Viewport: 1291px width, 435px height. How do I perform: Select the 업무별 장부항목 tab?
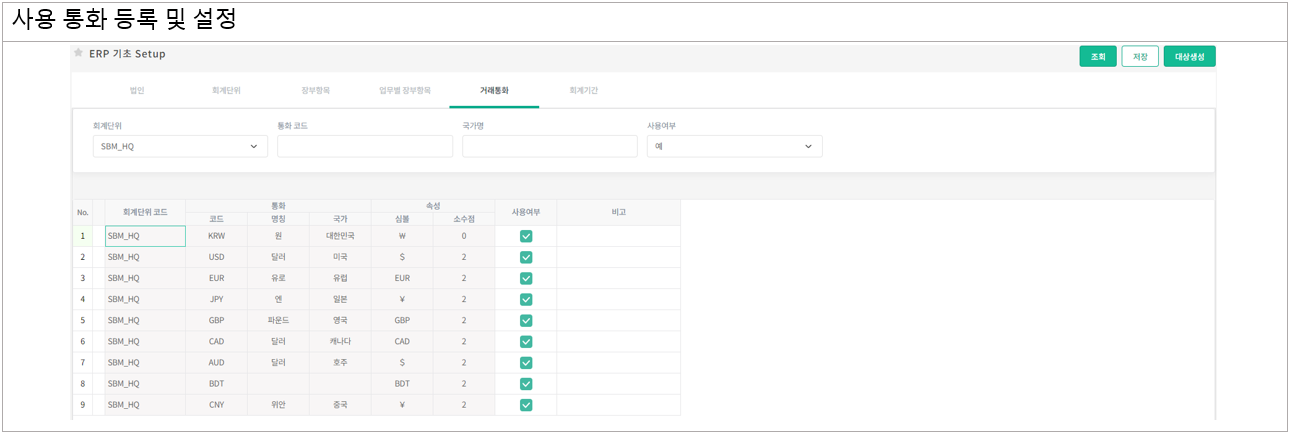click(405, 90)
